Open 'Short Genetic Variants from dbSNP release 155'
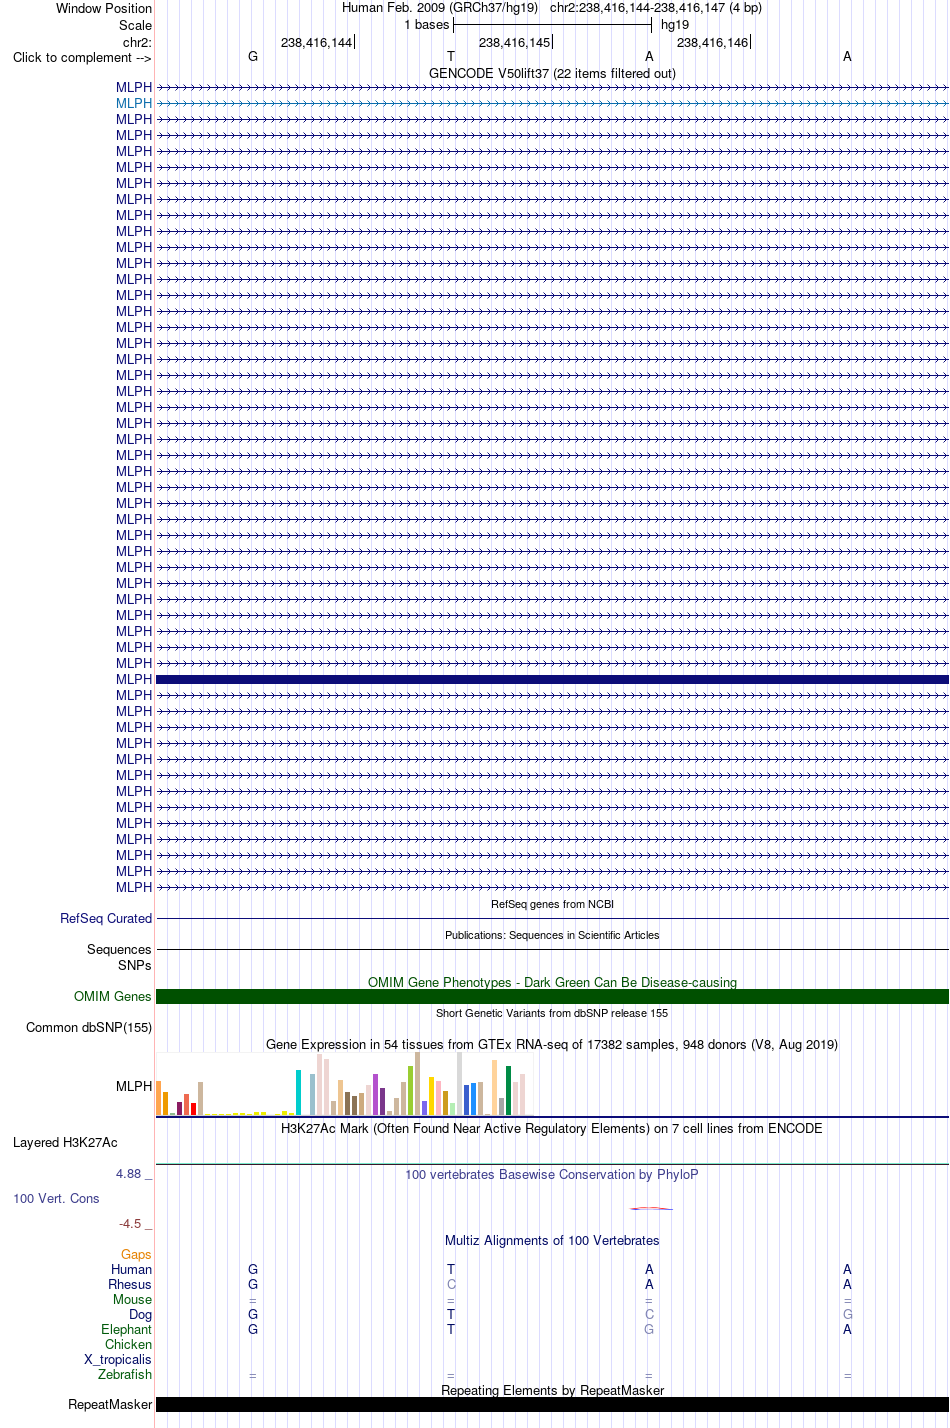 552,1013
